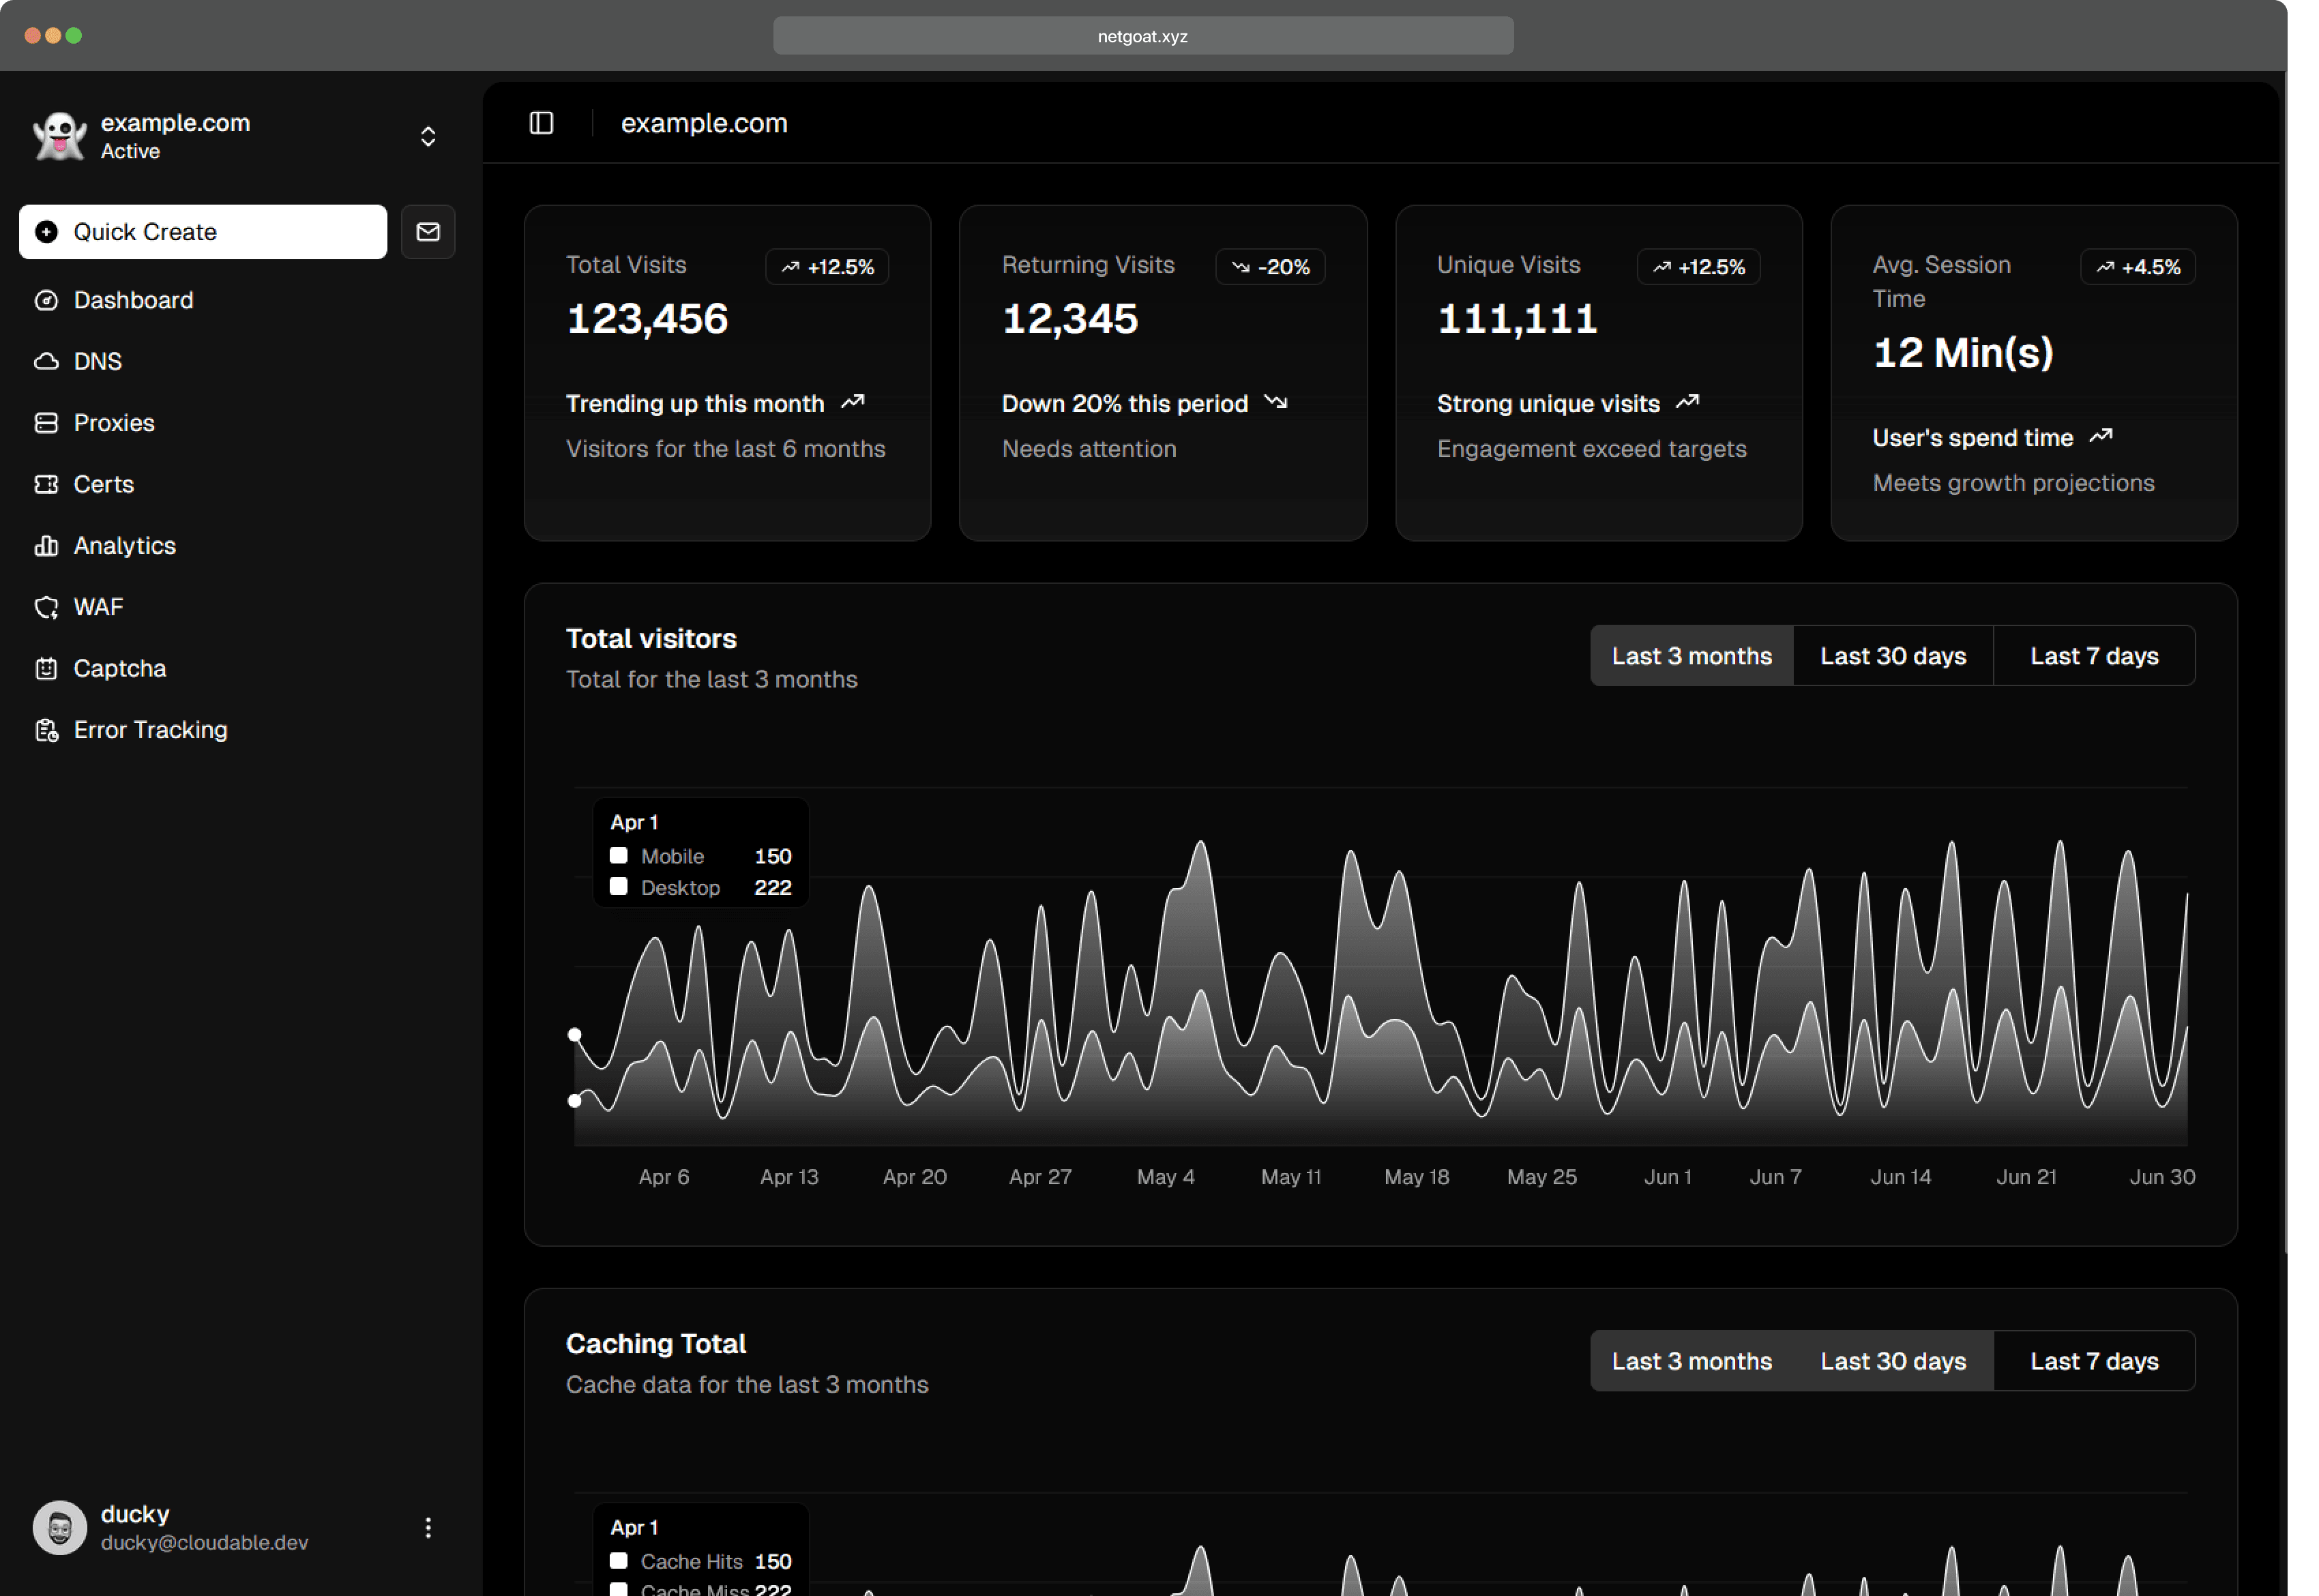The width and height of the screenshot is (2319, 1596).
Task: Click the Proxies server icon
Action: pyautogui.click(x=46, y=423)
